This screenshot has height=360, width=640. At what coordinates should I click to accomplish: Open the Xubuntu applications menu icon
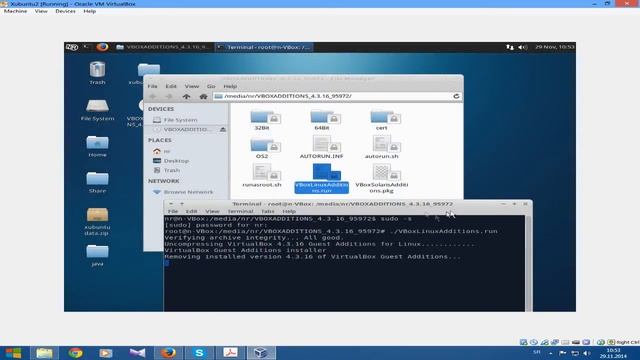[x=72, y=47]
